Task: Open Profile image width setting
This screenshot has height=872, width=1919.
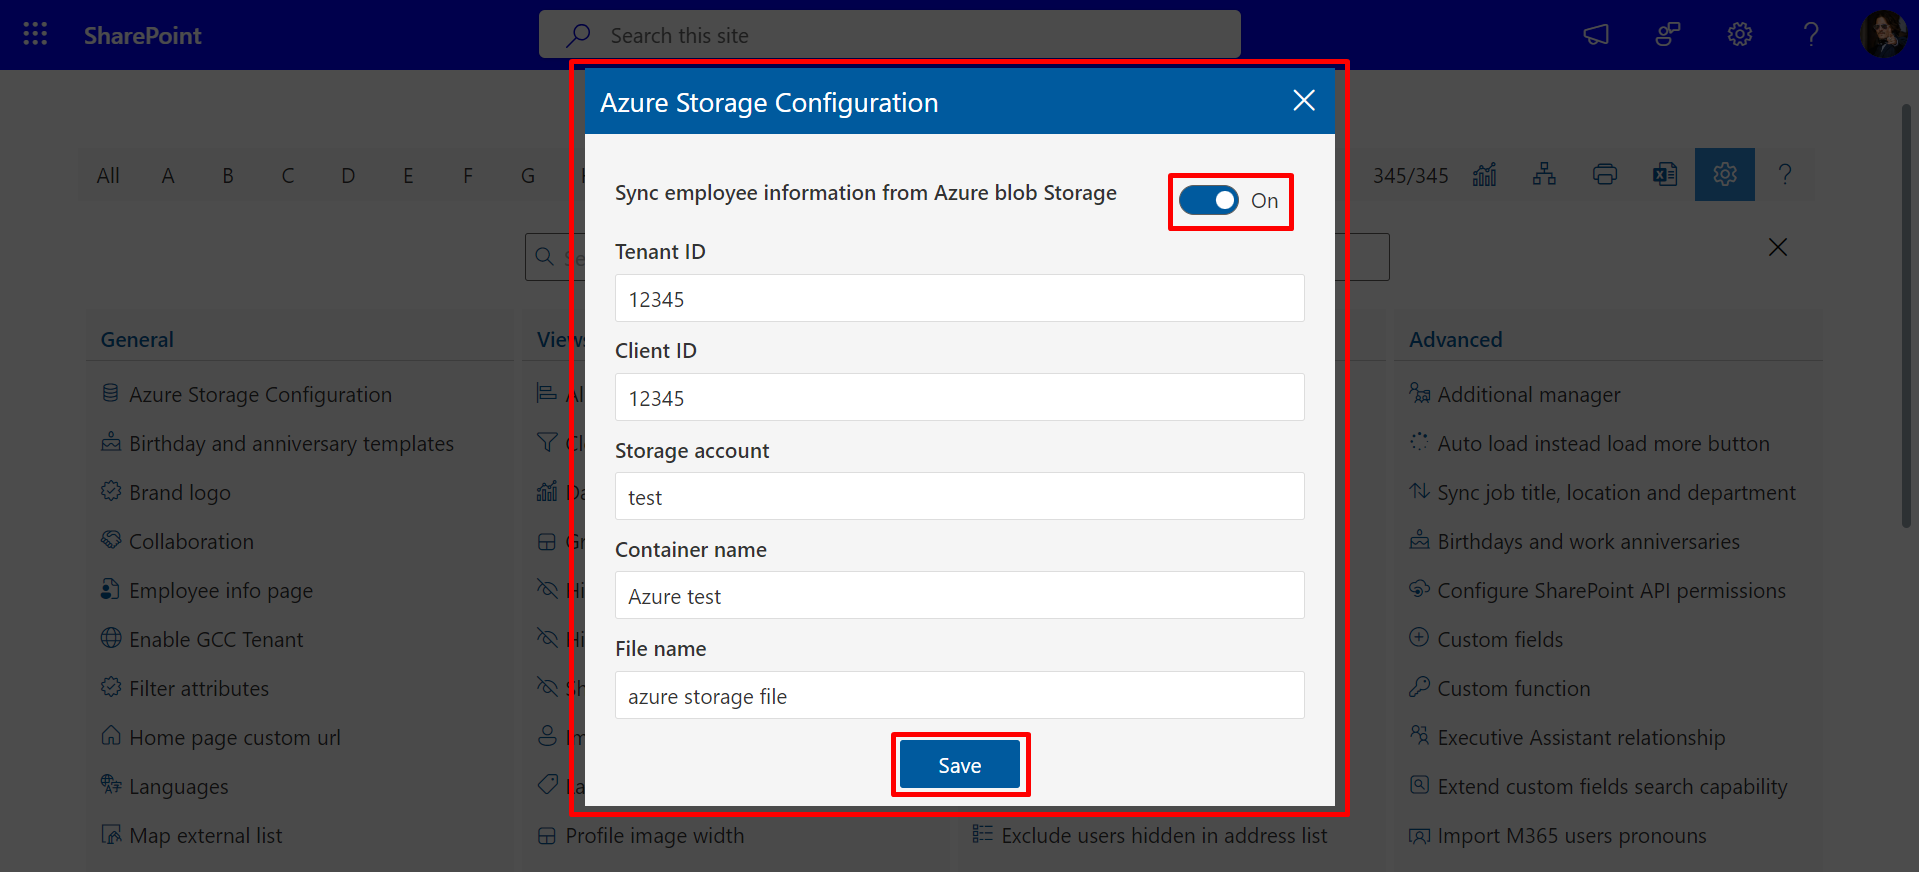Action: [655, 836]
